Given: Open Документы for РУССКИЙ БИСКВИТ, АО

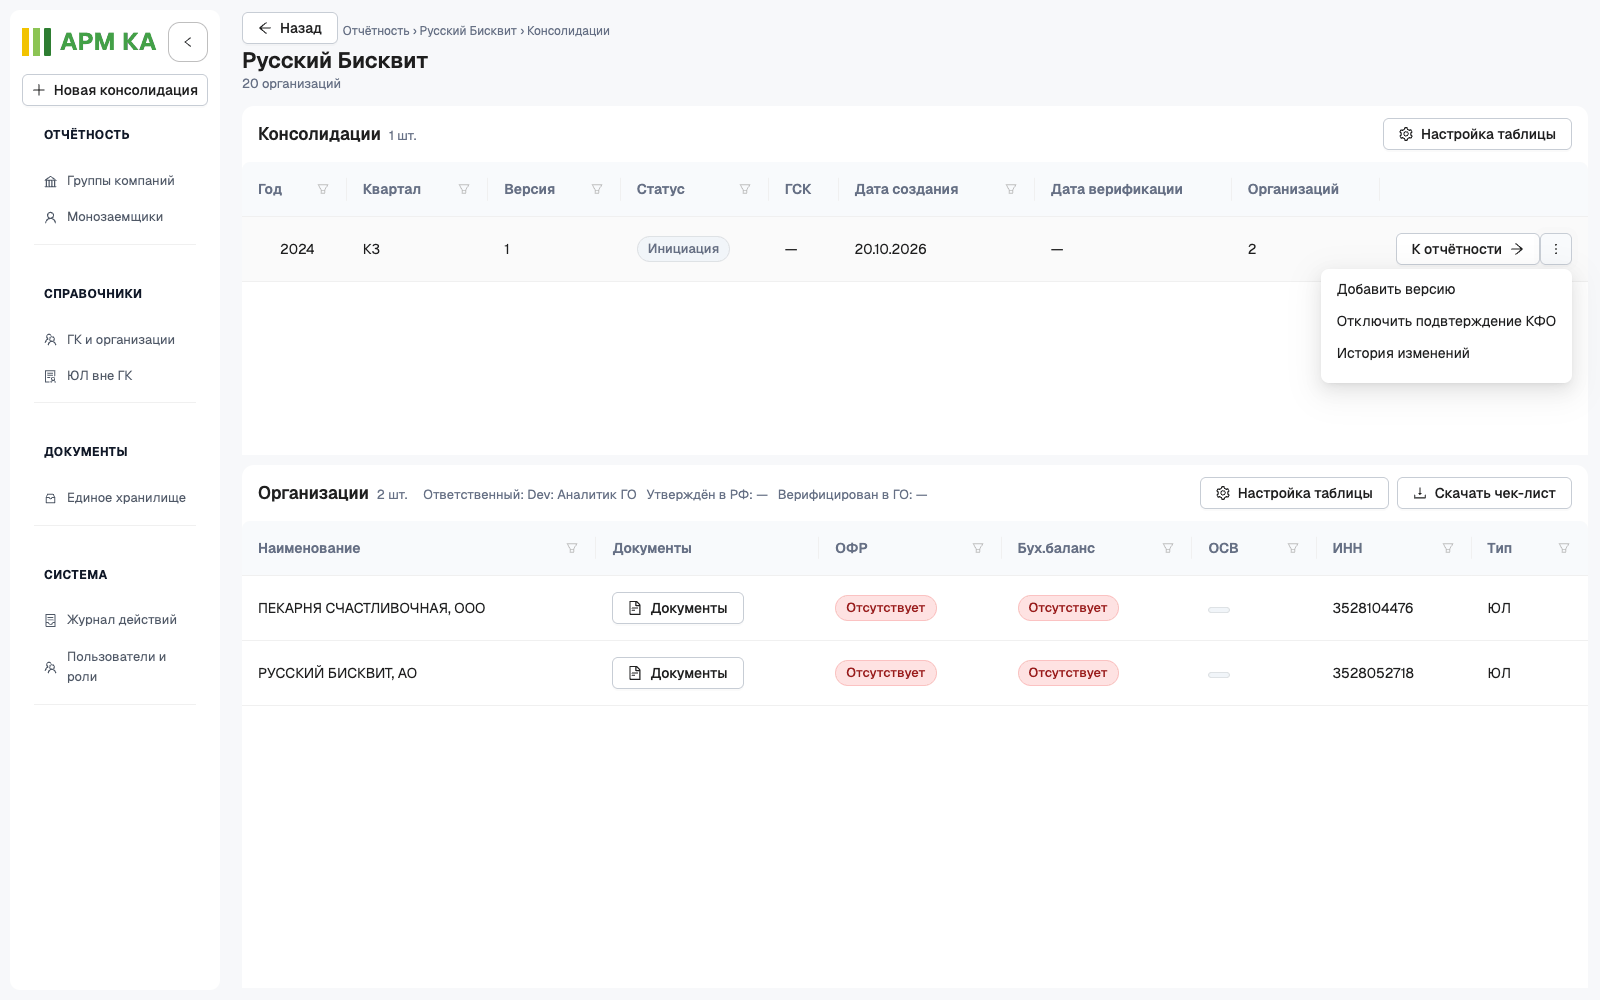Looking at the screenshot, I should point(678,673).
